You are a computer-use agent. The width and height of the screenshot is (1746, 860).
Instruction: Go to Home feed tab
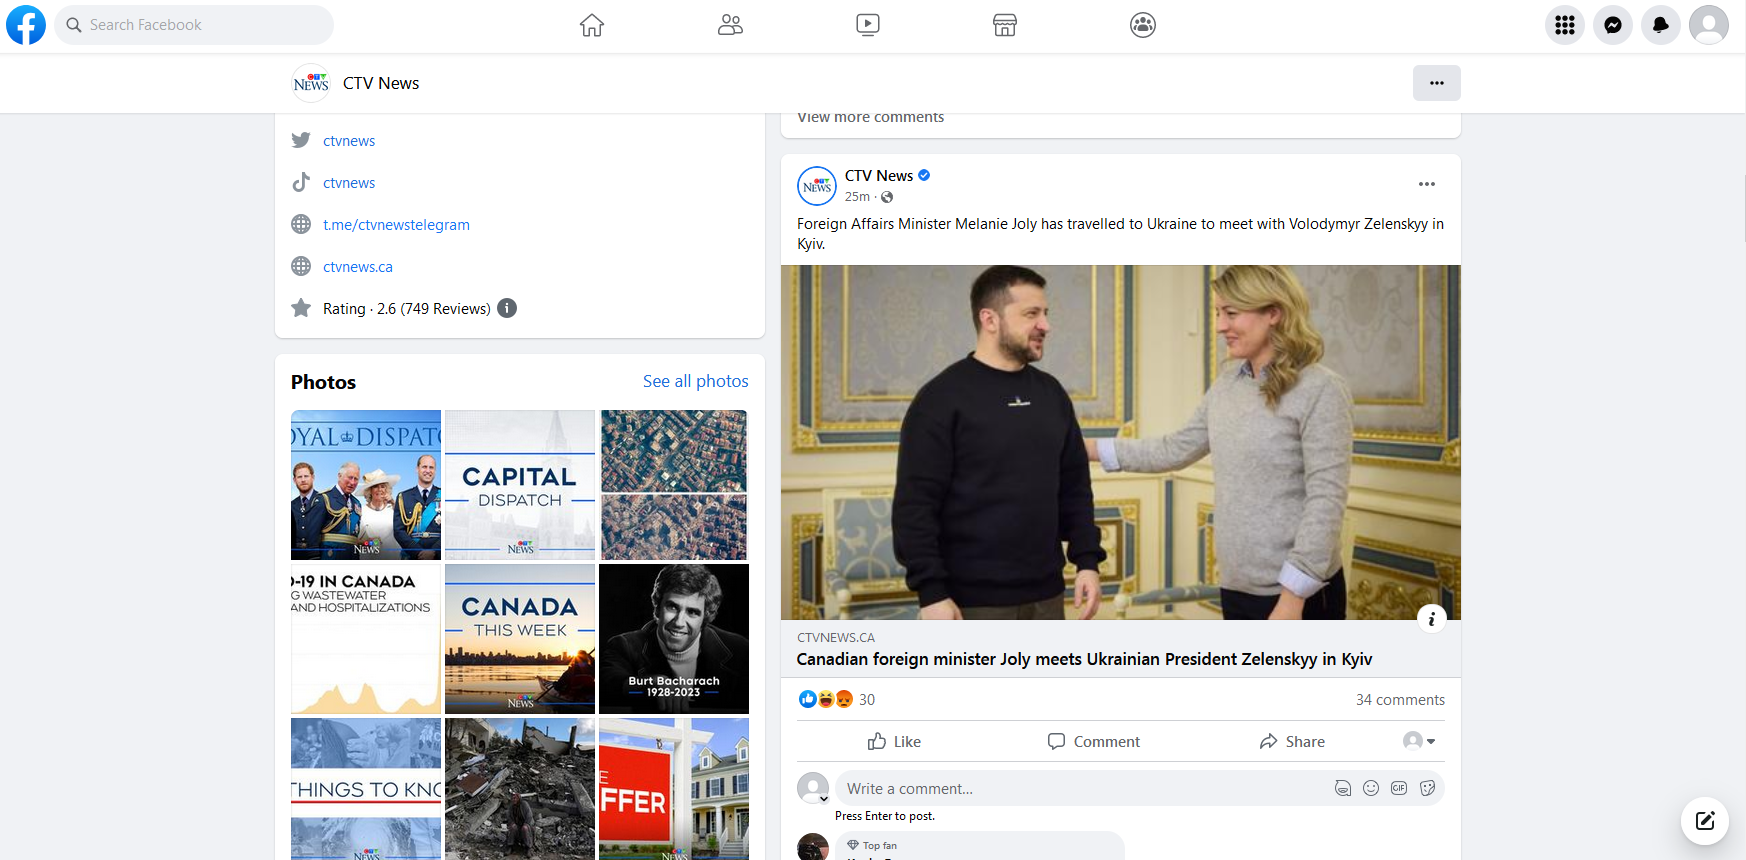pos(592,25)
